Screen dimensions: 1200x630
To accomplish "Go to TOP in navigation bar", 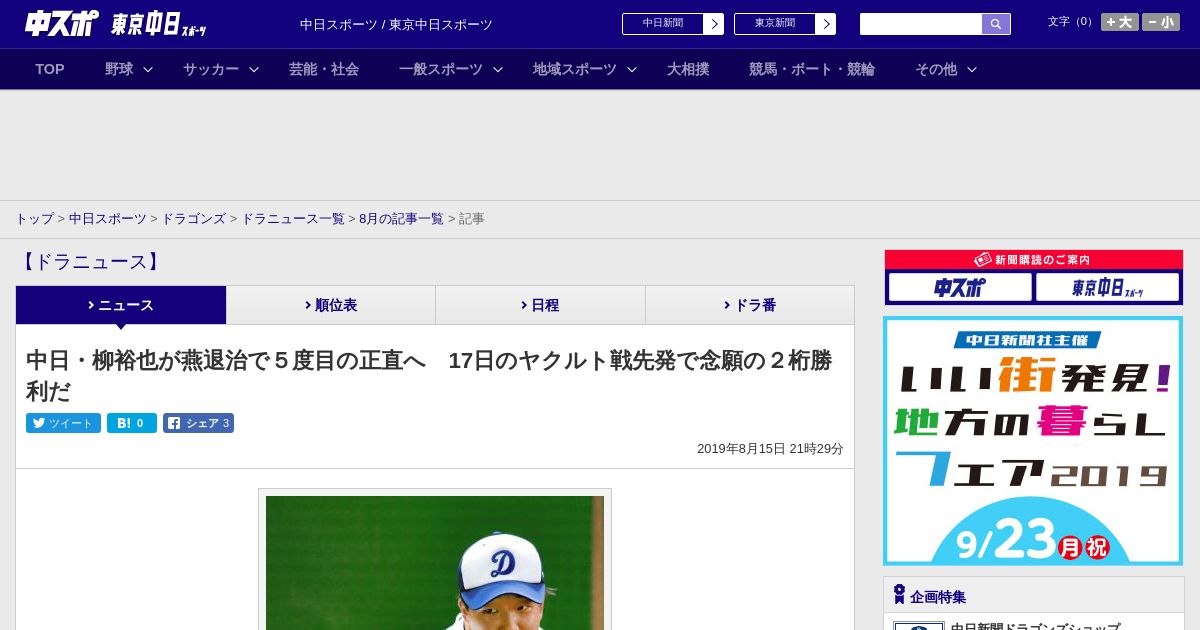I will pos(50,69).
